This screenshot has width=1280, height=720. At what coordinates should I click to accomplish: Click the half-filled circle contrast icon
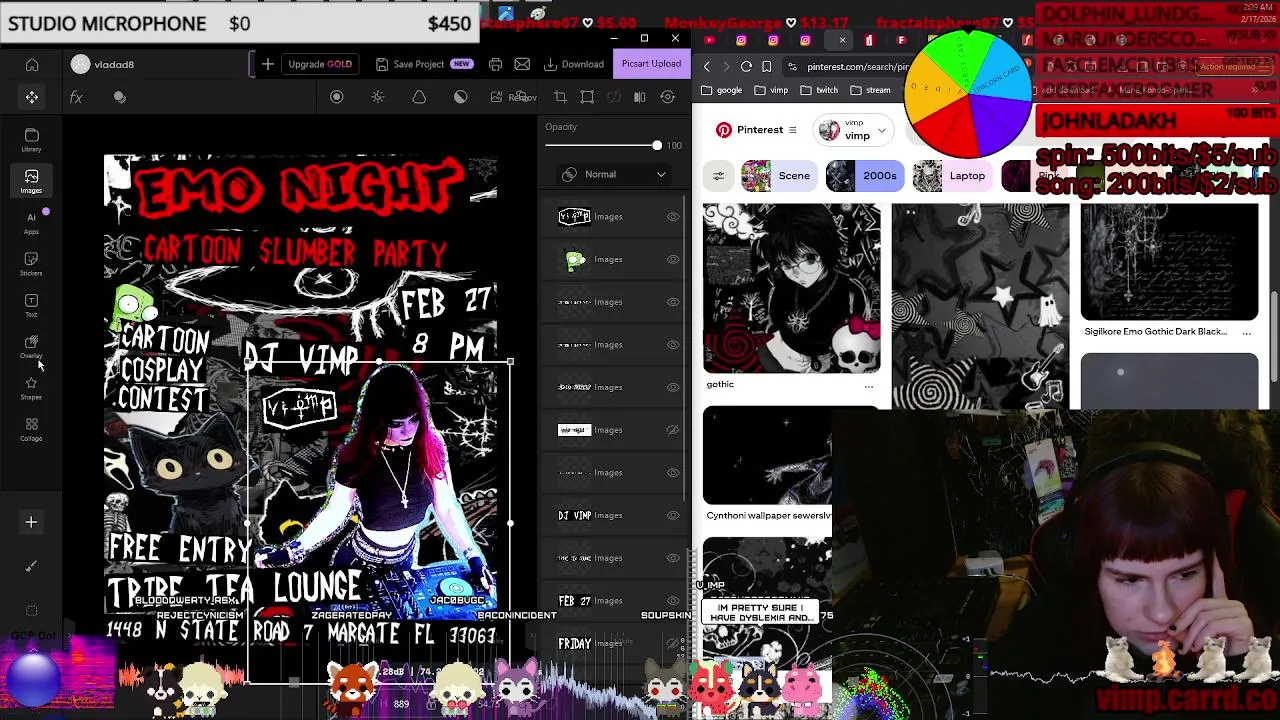[461, 97]
